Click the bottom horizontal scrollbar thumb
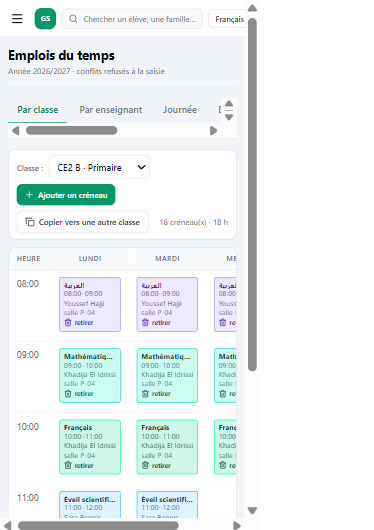Screen dimensions: 374x530 point(98,526)
